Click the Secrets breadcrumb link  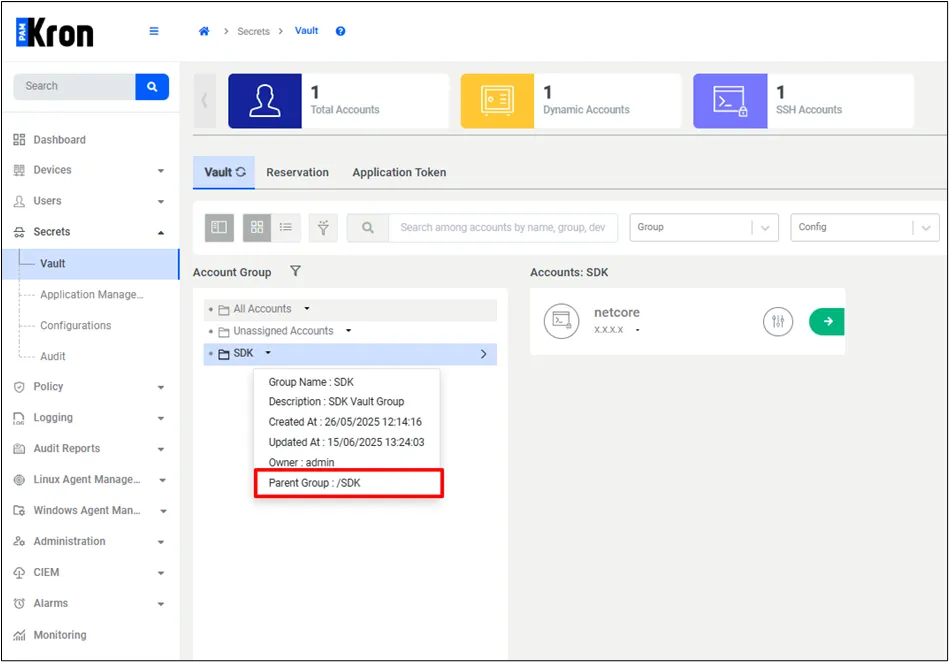point(253,31)
